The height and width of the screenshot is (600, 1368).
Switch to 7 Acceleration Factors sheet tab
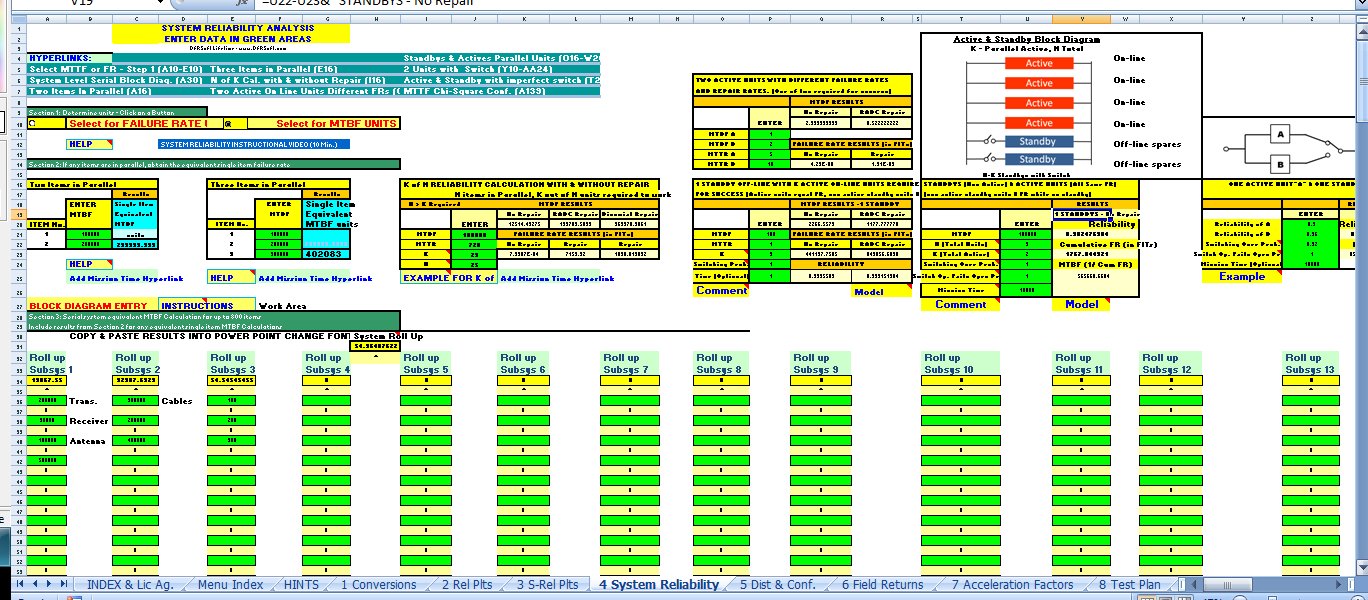pyautogui.click(x=1012, y=585)
